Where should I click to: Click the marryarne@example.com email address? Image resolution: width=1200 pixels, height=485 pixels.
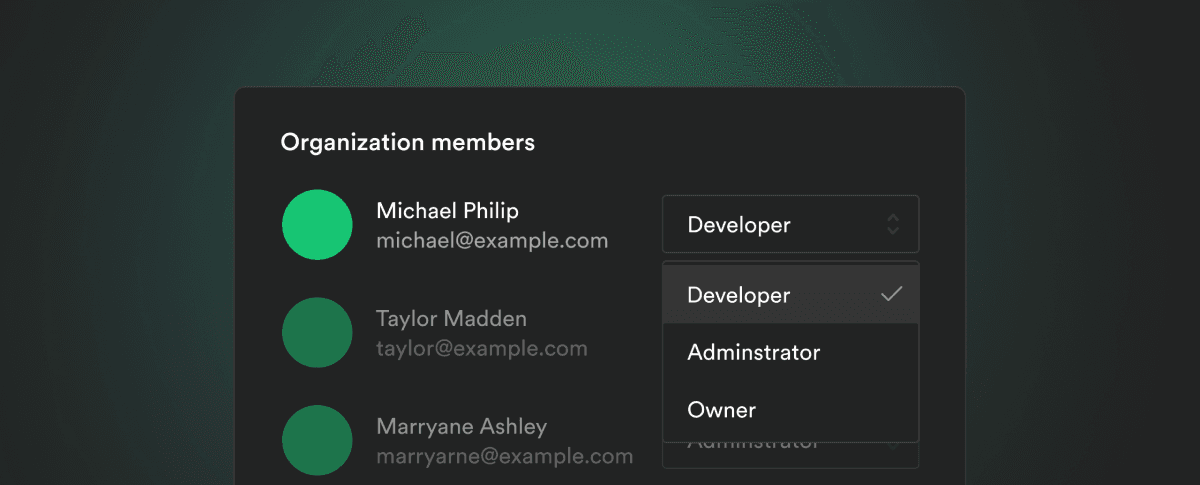coord(504,457)
